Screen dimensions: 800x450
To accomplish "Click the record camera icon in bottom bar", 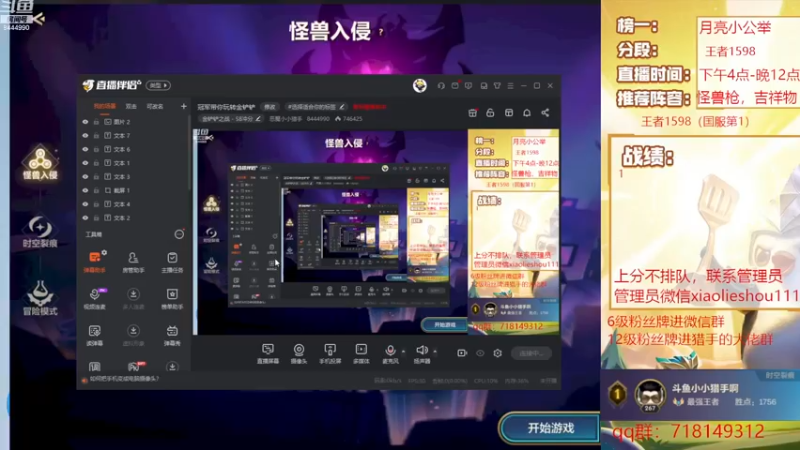I will (462, 353).
